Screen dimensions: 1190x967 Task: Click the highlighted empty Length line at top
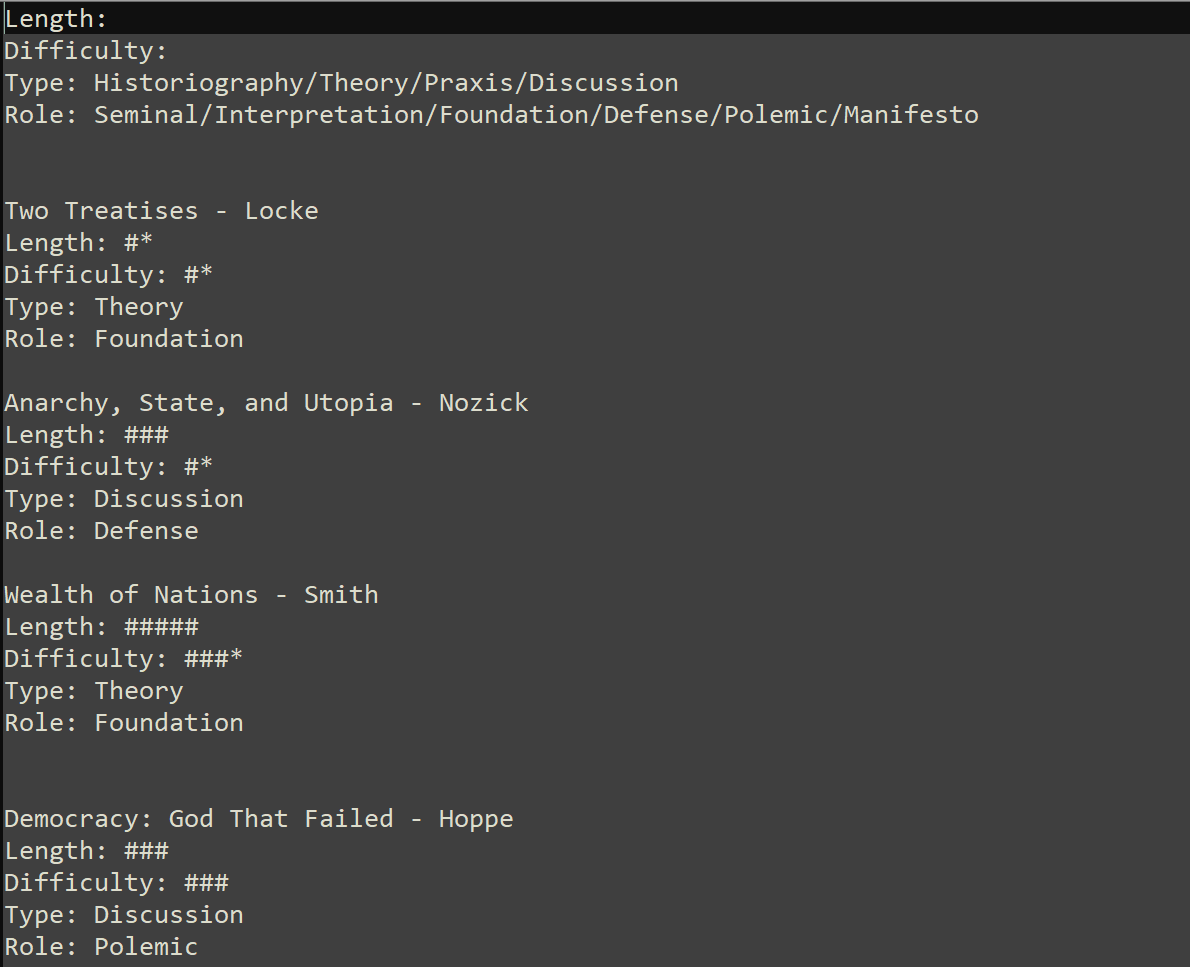[56, 19]
